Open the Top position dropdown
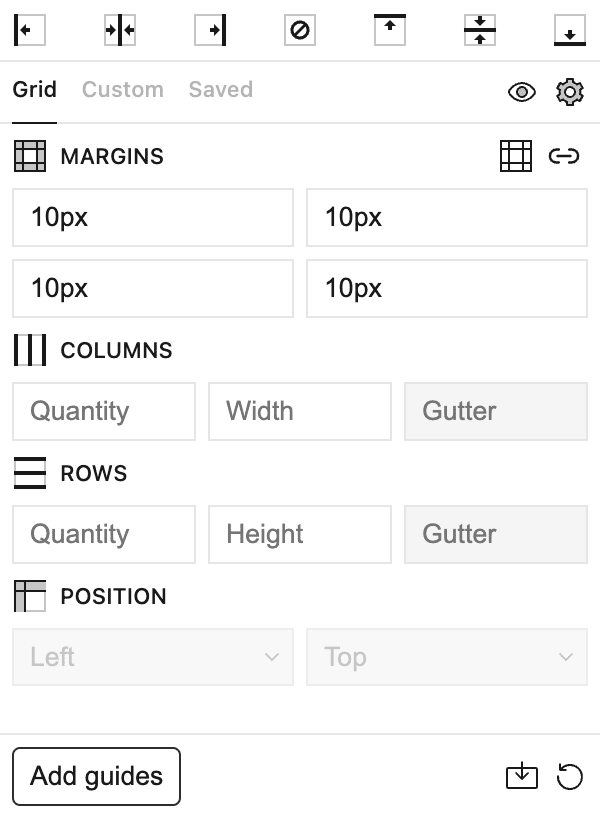 click(x=447, y=657)
